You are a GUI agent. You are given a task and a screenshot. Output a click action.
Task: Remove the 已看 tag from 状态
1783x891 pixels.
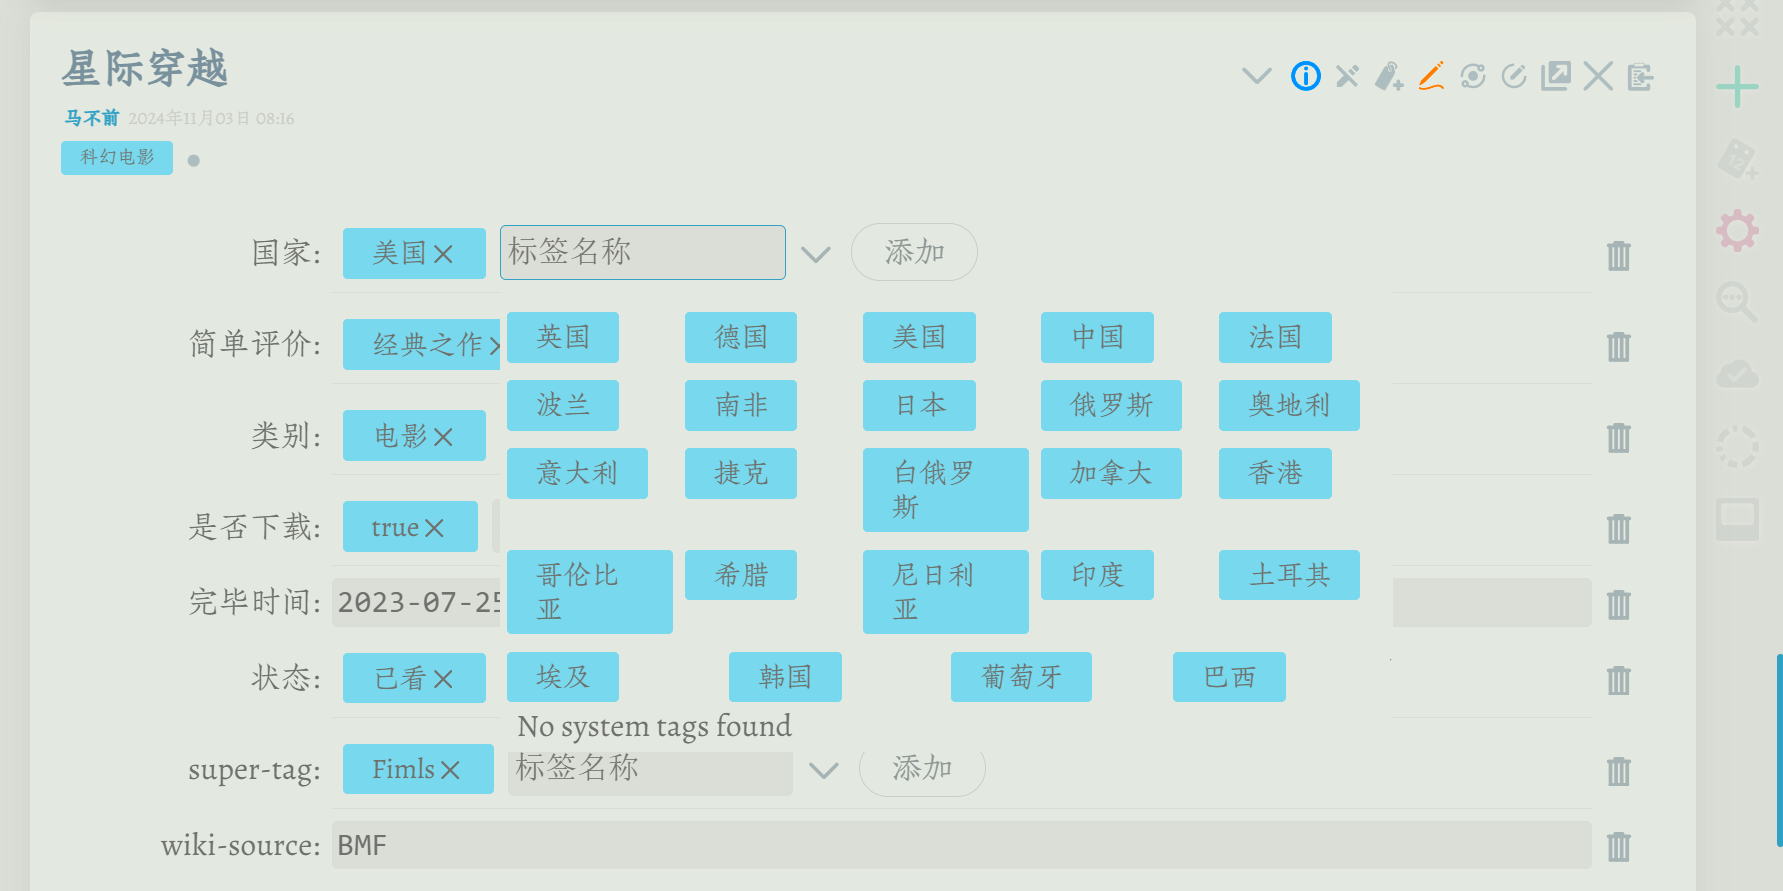click(x=443, y=680)
